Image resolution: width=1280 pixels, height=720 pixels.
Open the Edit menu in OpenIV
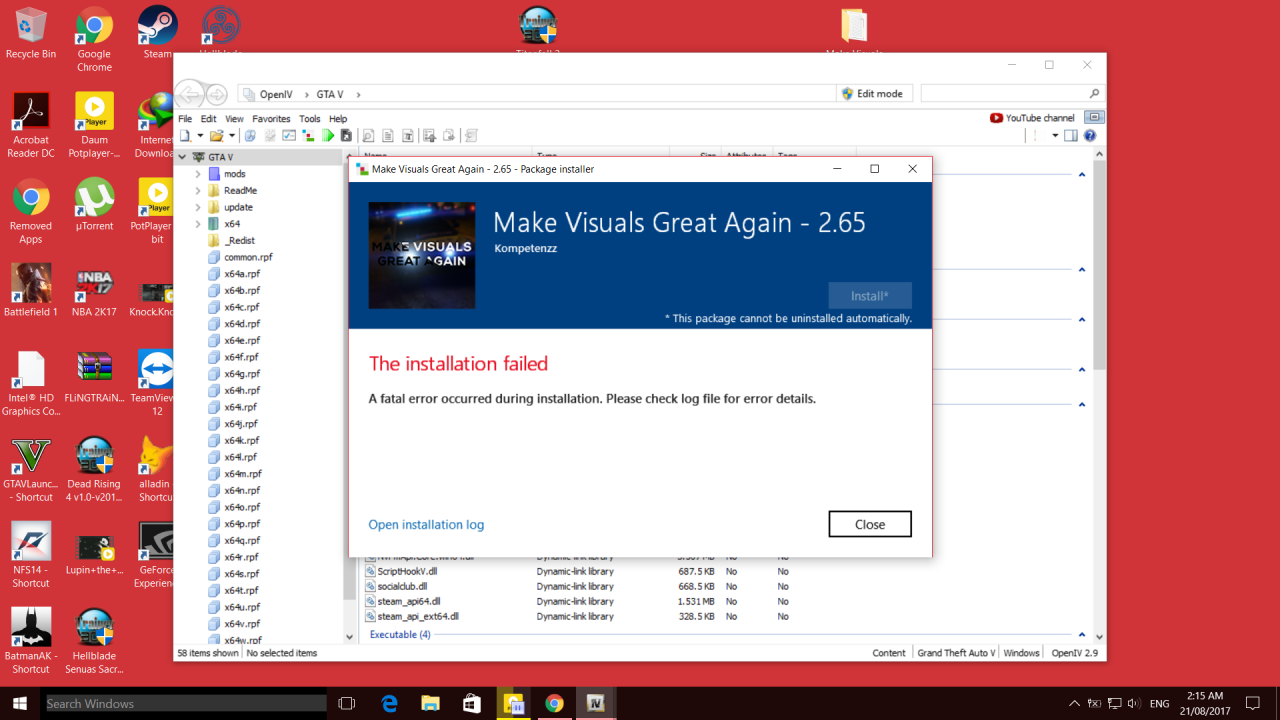point(208,118)
